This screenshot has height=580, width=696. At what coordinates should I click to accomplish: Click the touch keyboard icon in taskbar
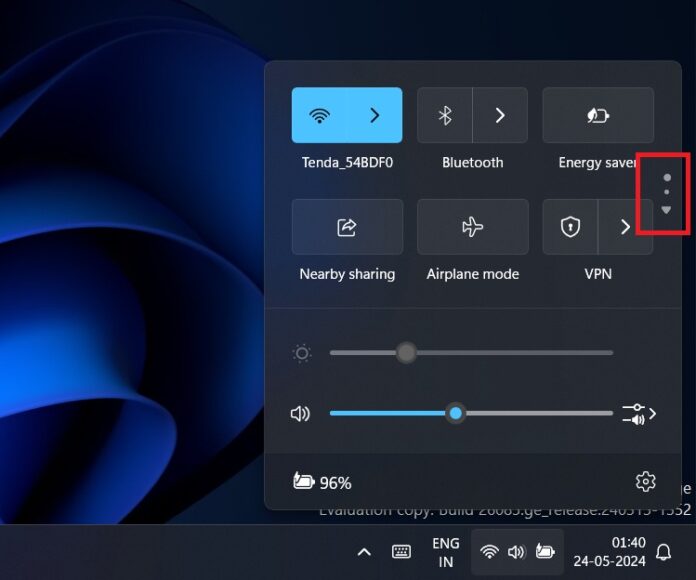tap(401, 552)
